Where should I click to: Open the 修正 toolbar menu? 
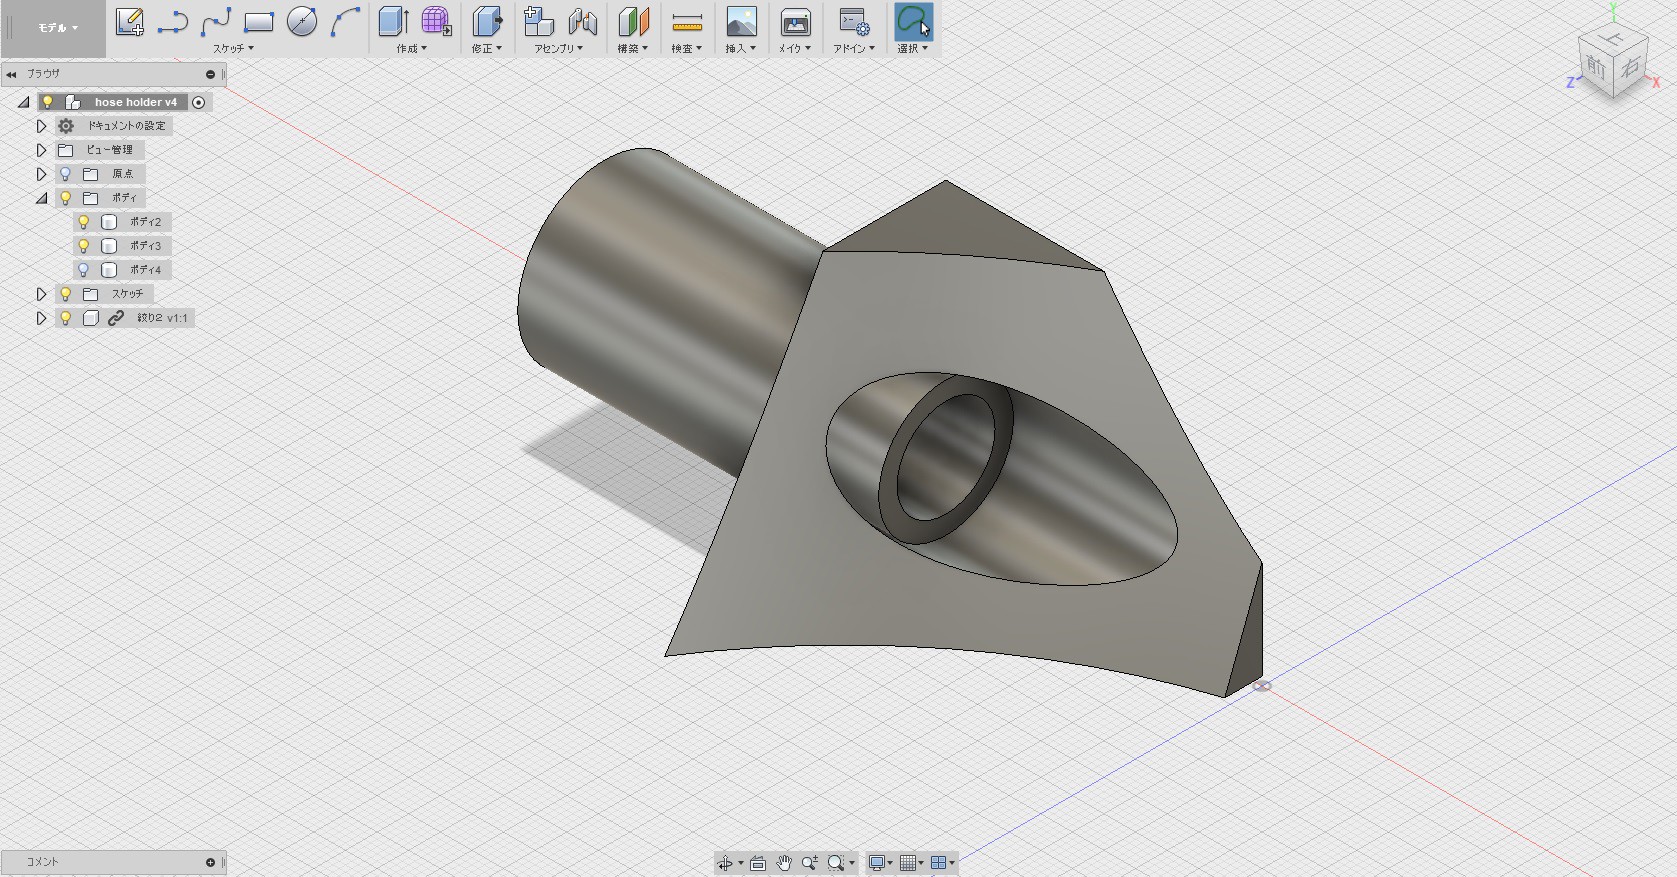coord(486,48)
